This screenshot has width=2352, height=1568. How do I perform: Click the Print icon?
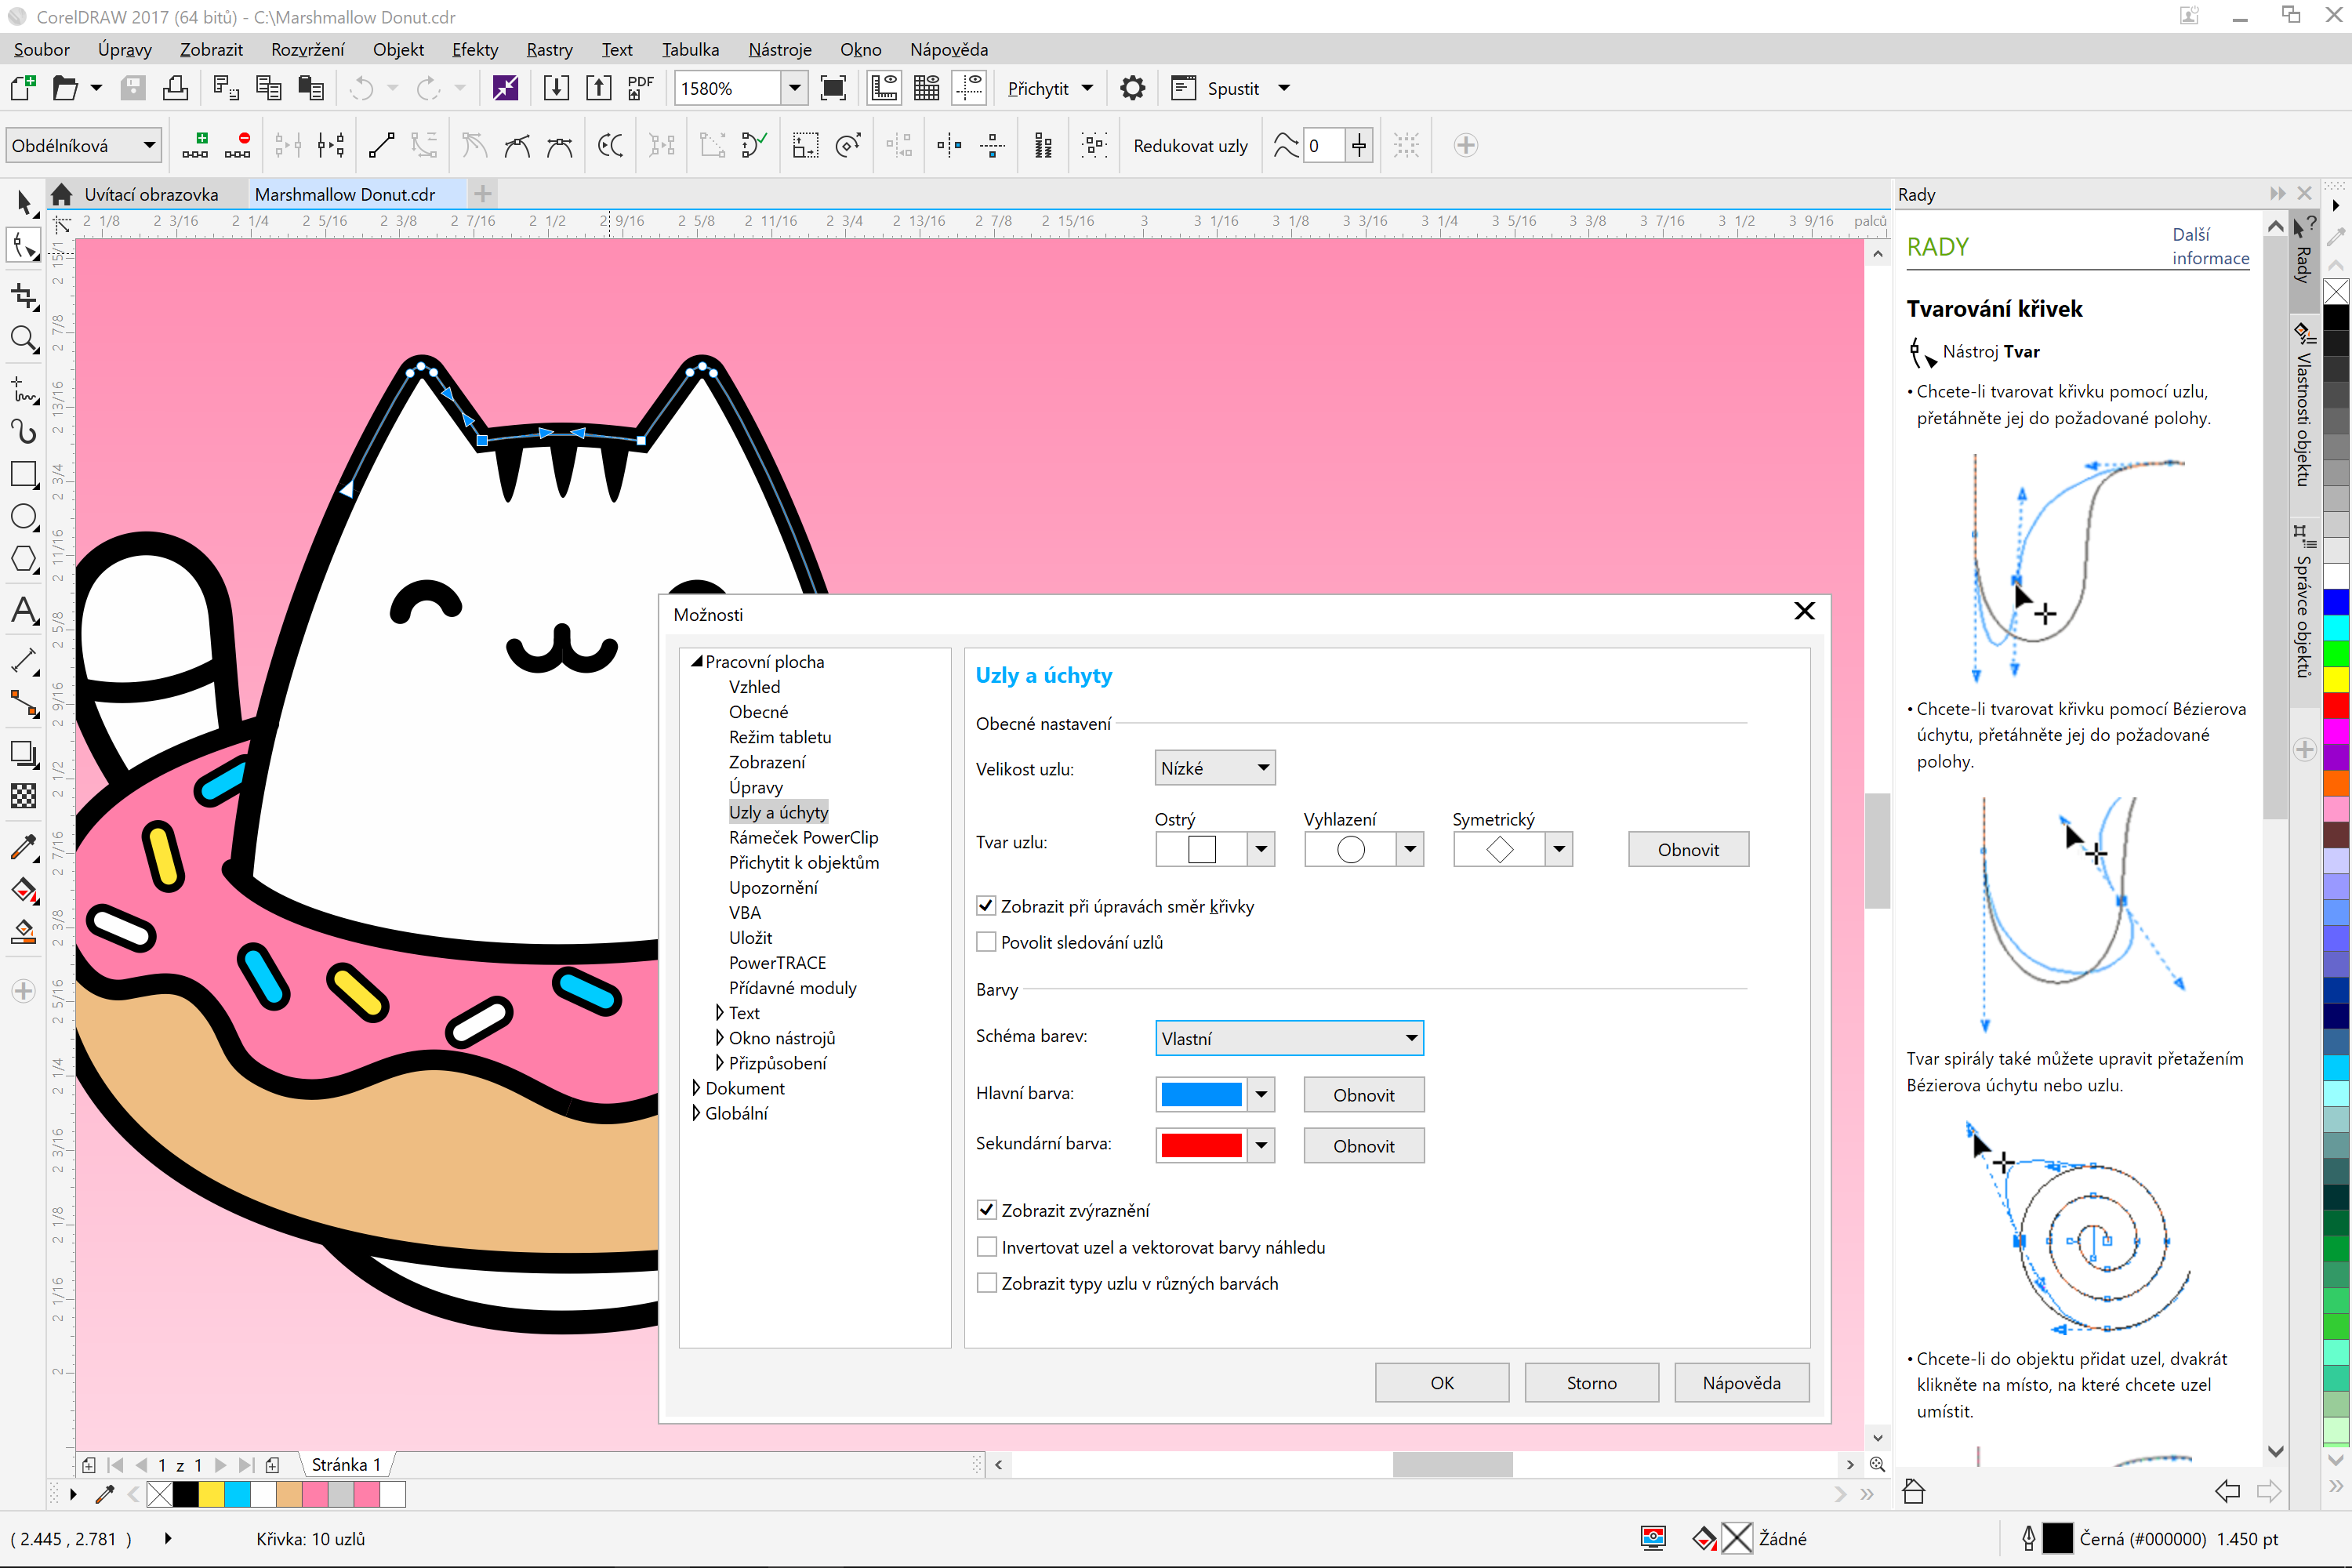tap(176, 88)
